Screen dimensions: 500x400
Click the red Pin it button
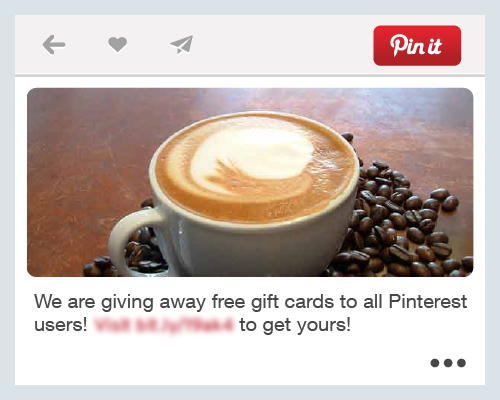tap(417, 46)
